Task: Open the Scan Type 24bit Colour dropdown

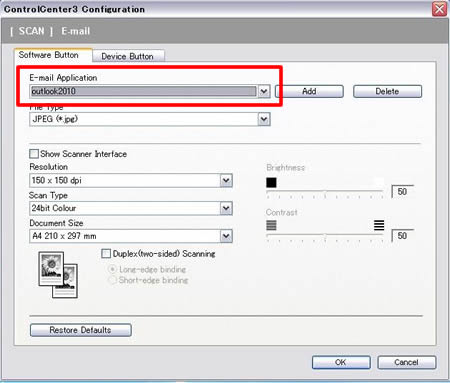Action: 226,208
